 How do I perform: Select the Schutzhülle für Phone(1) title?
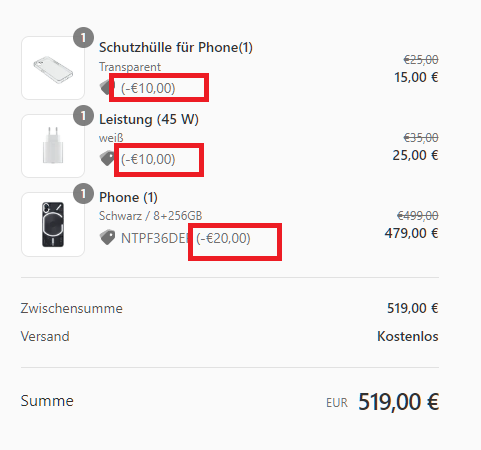pos(176,47)
